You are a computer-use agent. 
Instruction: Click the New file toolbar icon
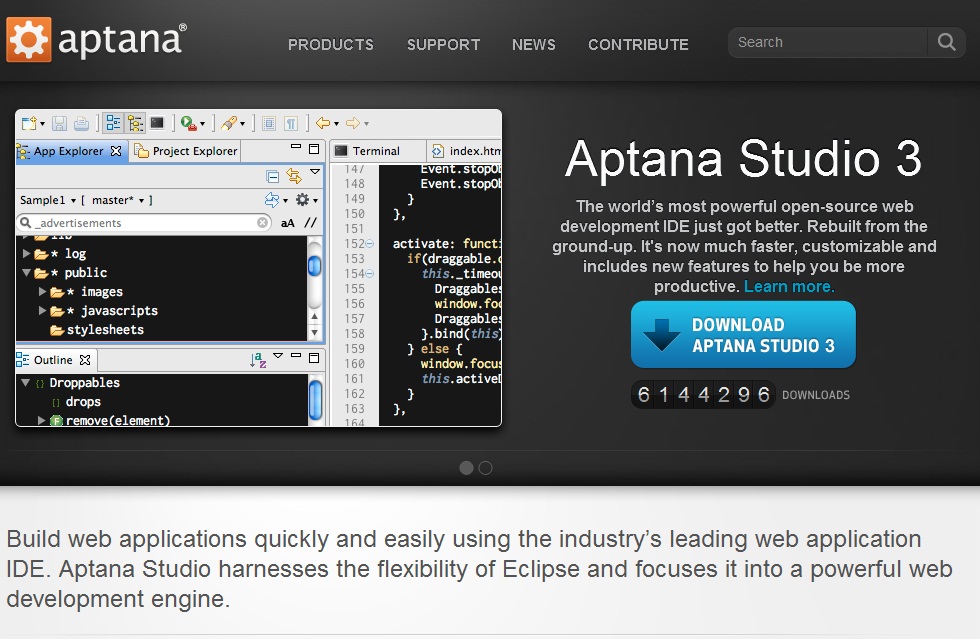coord(29,123)
